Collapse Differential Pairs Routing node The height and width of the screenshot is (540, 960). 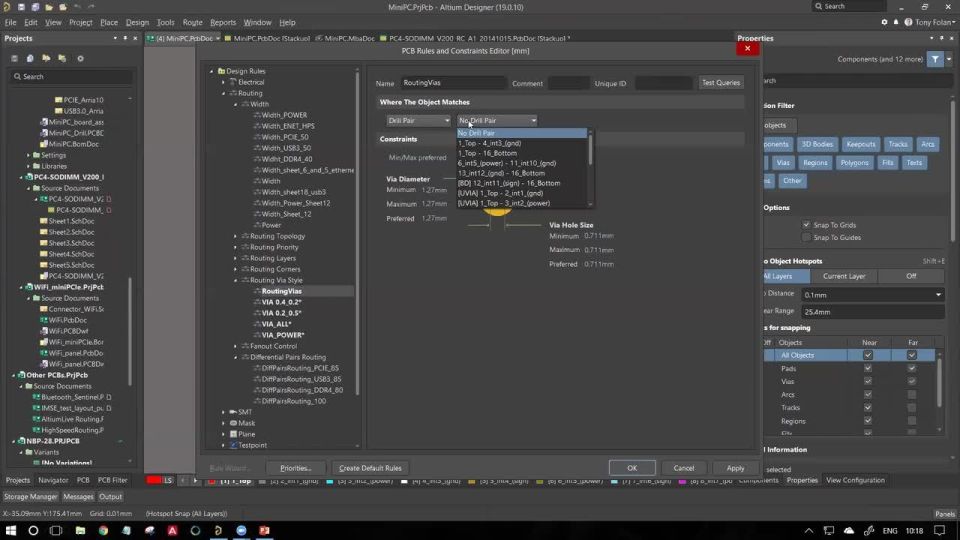[x=236, y=358]
